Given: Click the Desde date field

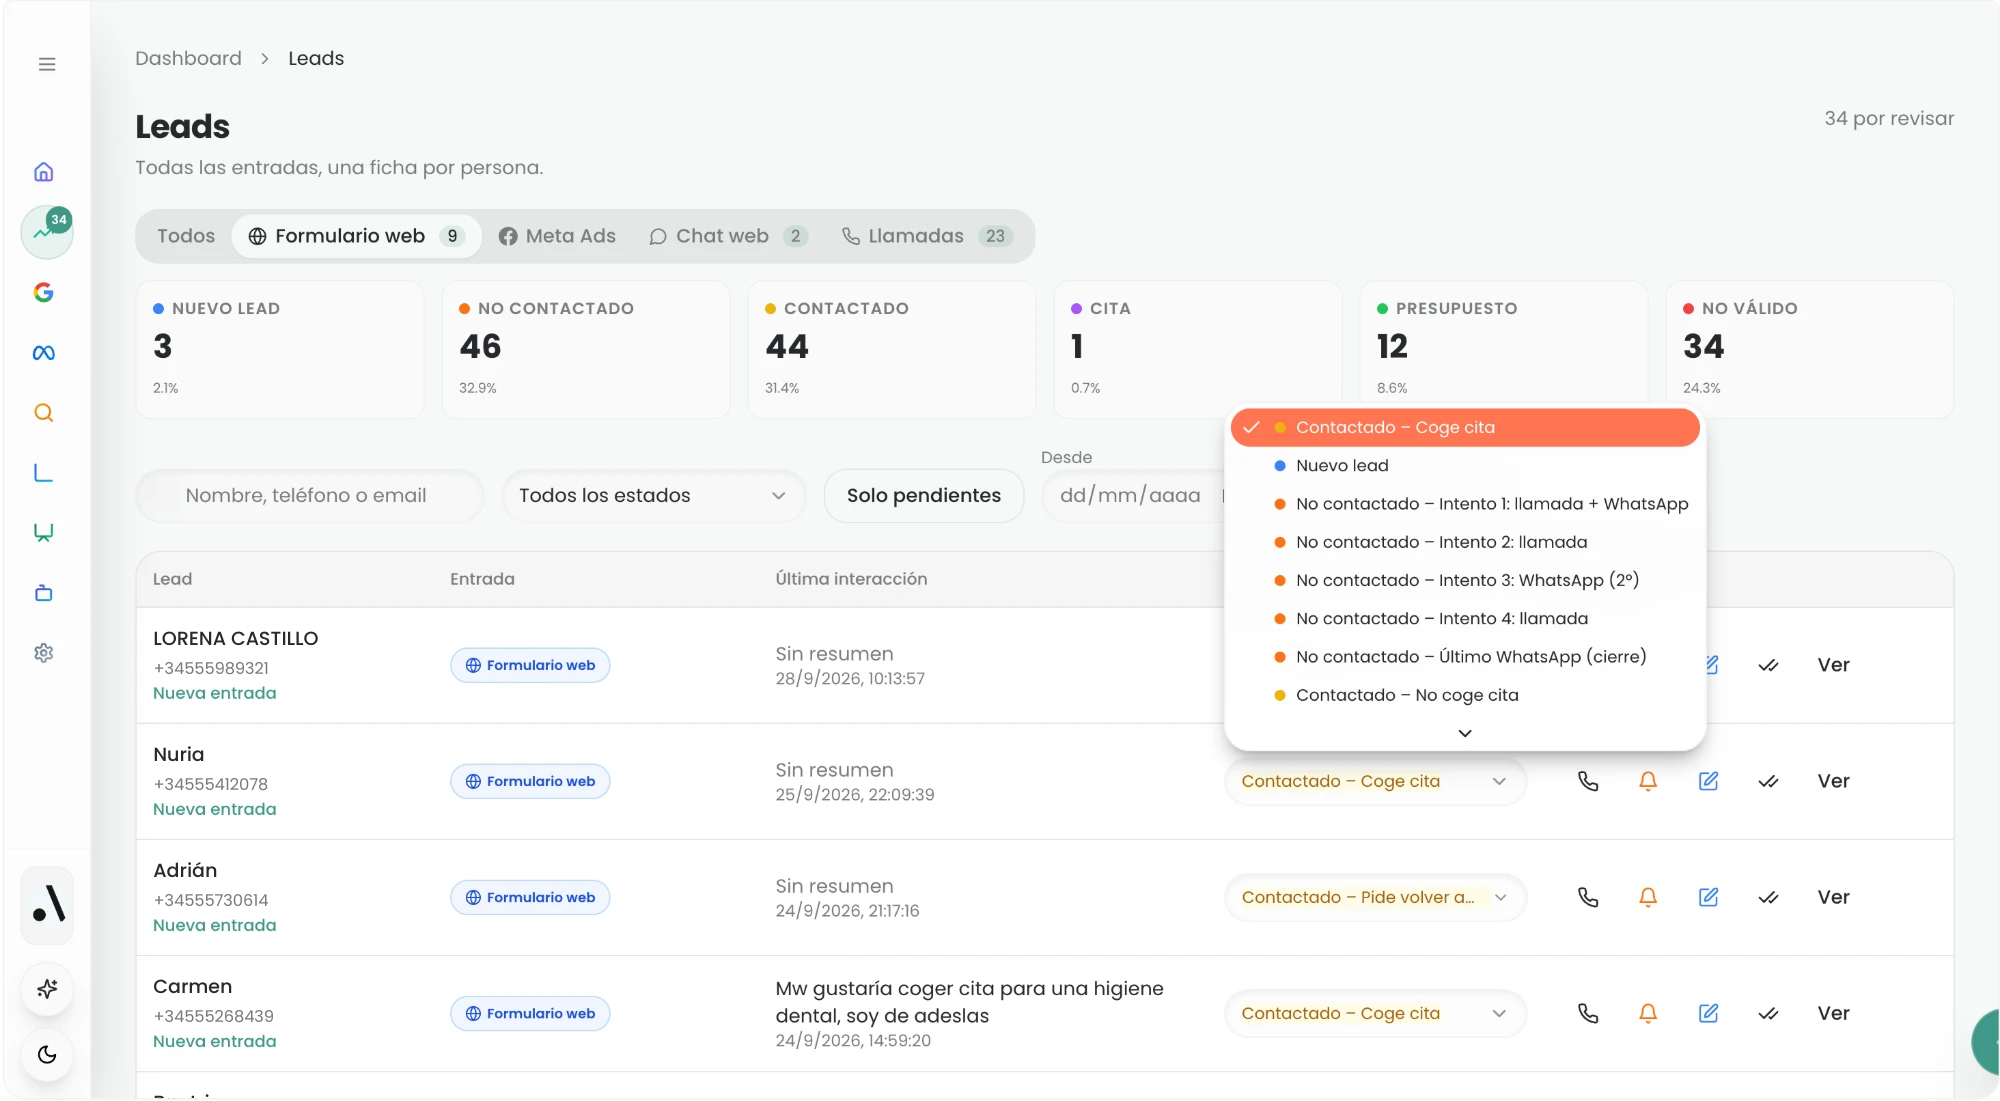Looking at the screenshot, I should (x=1132, y=496).
